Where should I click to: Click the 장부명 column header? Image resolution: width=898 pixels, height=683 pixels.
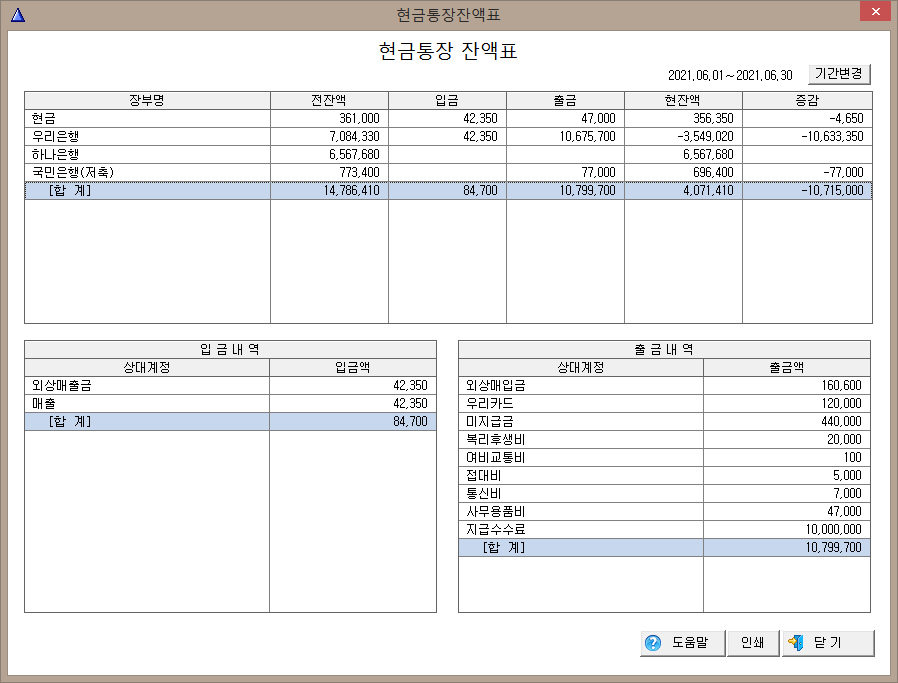[147, 100]
